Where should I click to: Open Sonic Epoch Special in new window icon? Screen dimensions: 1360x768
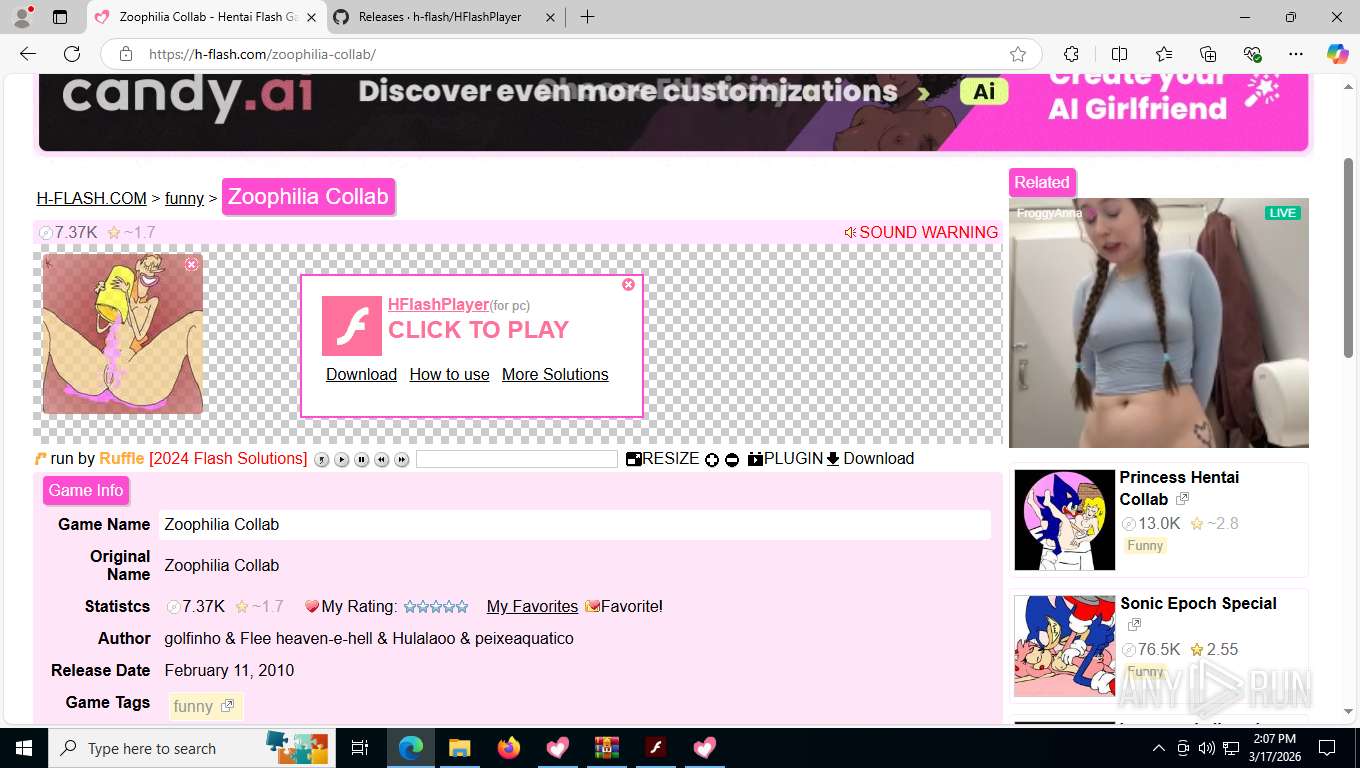pos(1134,625)
